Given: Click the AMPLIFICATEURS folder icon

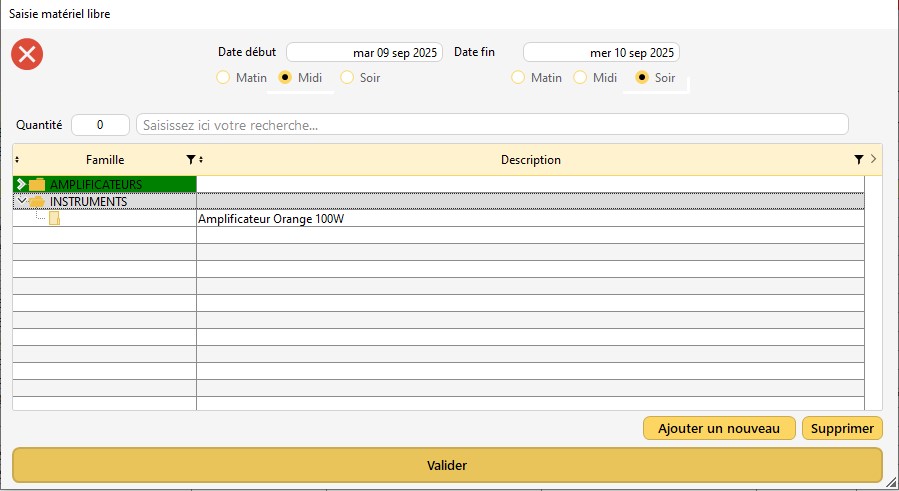Looking at the screenshot, I should (38, 184).
